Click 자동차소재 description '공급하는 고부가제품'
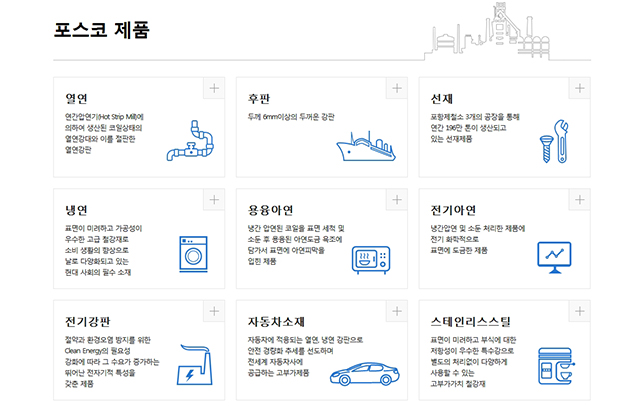 tap(278, 373)
